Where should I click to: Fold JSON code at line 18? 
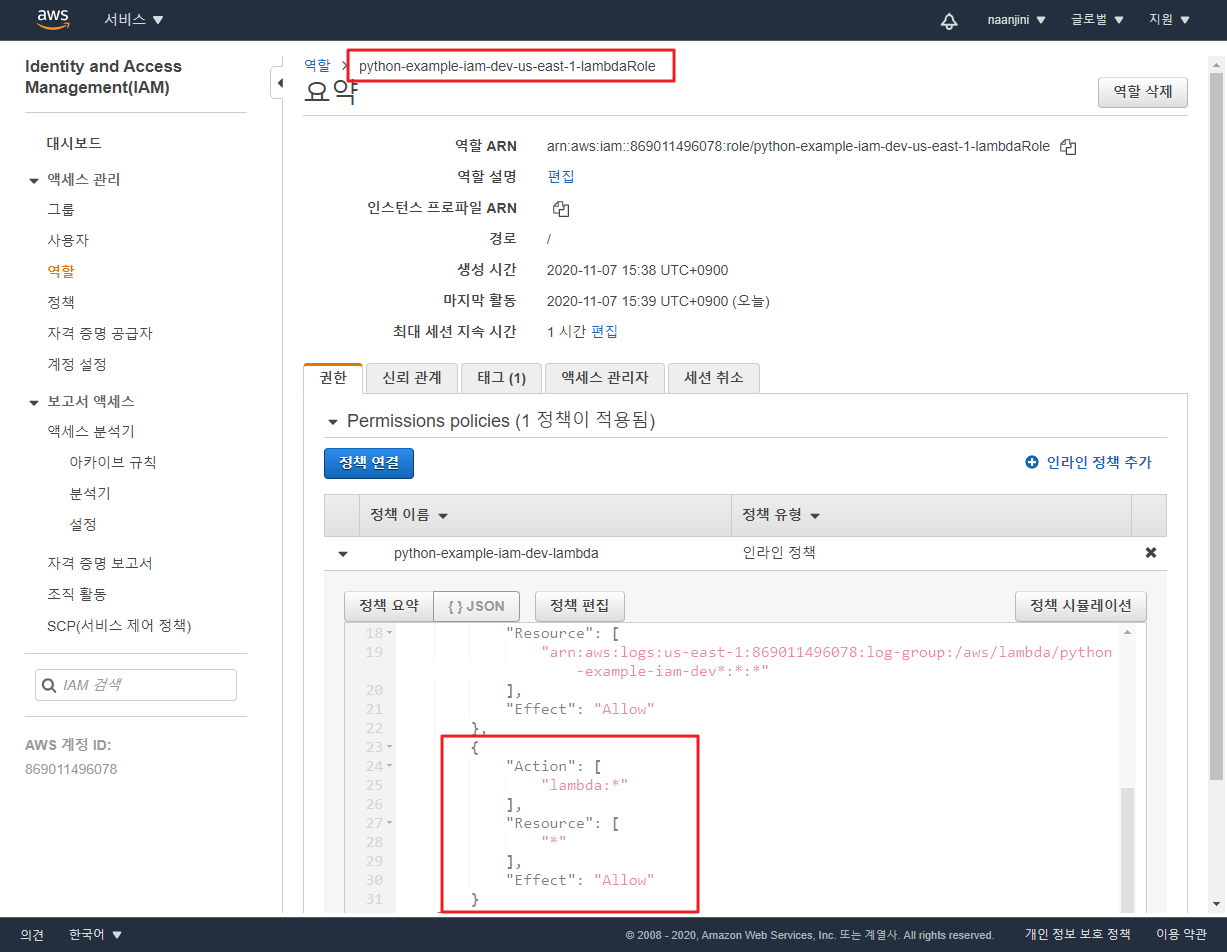(390, 634)
